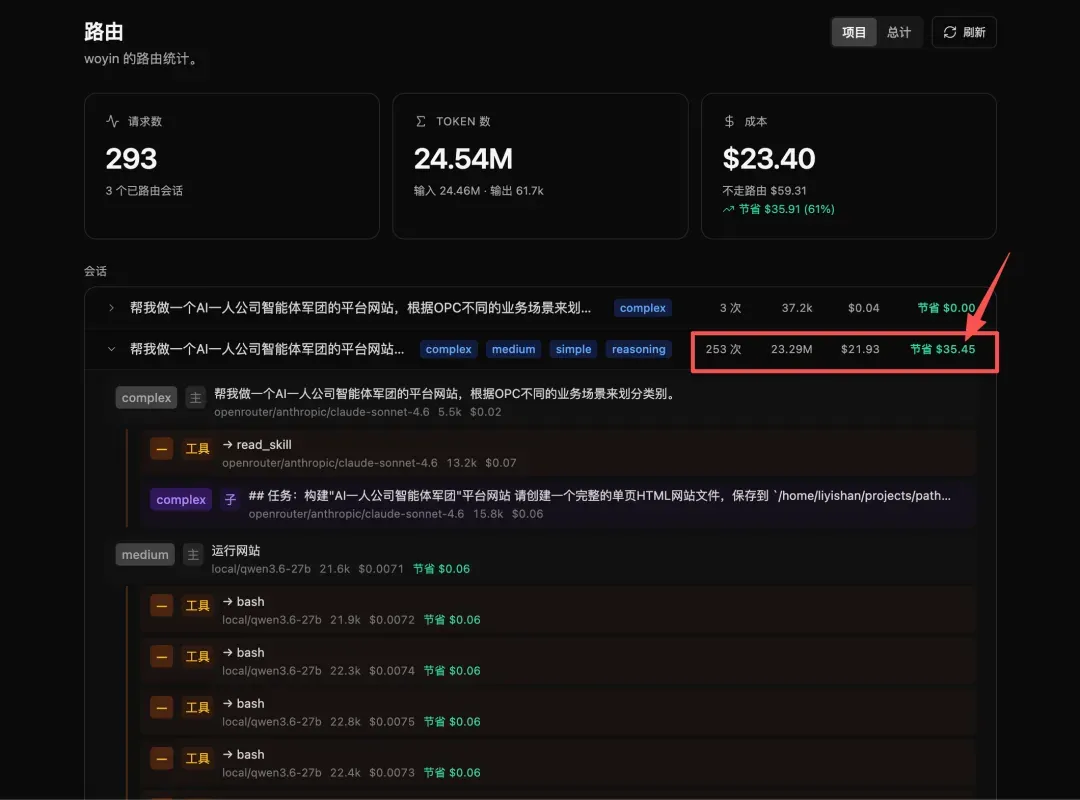The height and width of the screenshot is (800, 1080).
Task: Switch to the 项目 tab
Action: coord(853,32)
